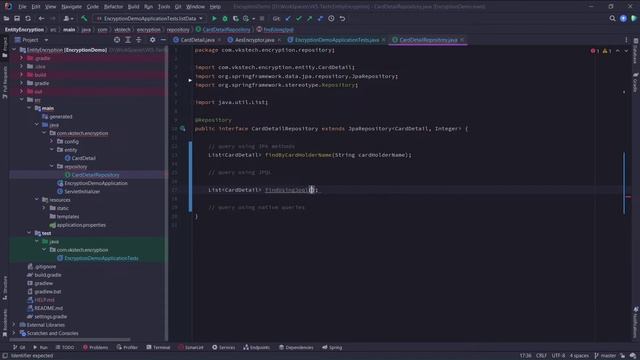Open the Terminal tool window

tap(158, 347)
